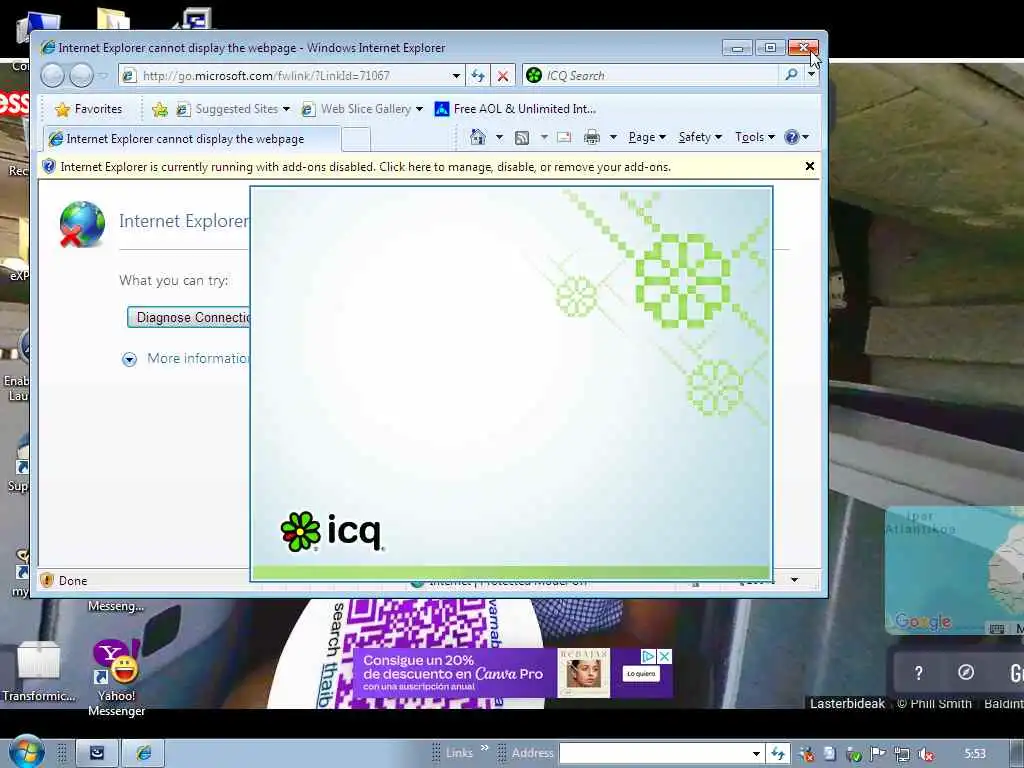Open a new blank tab
Screen dimensions: 1024x768
coord(356,139)
